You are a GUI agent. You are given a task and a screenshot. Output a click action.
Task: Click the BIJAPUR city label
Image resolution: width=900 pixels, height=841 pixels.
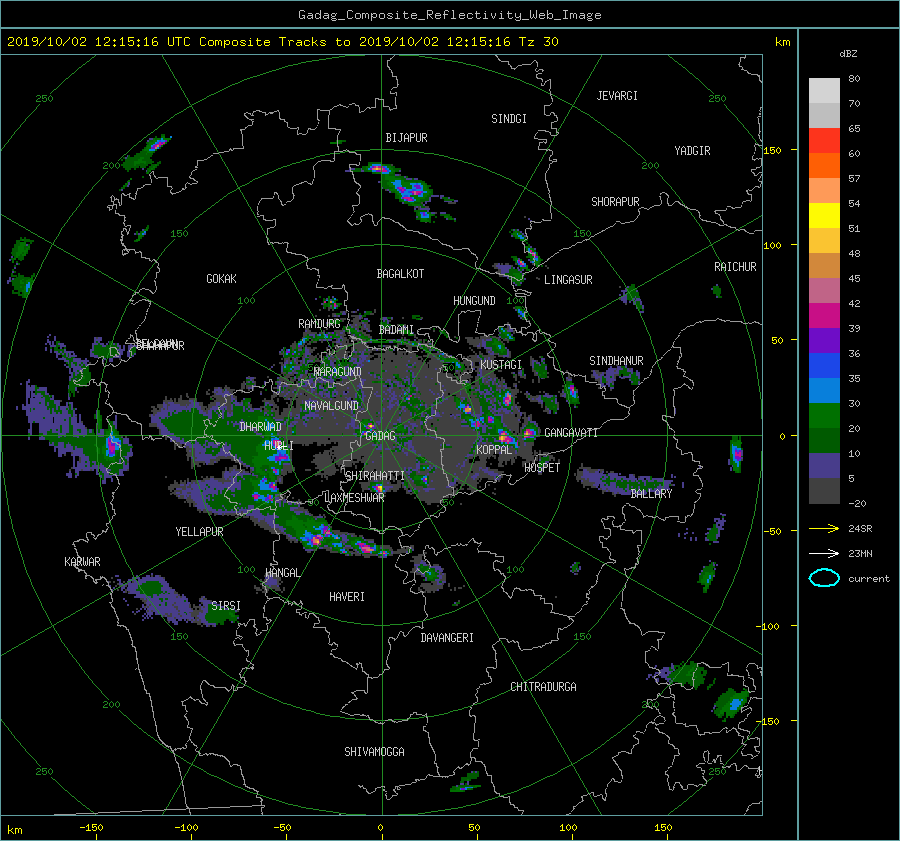406,138
